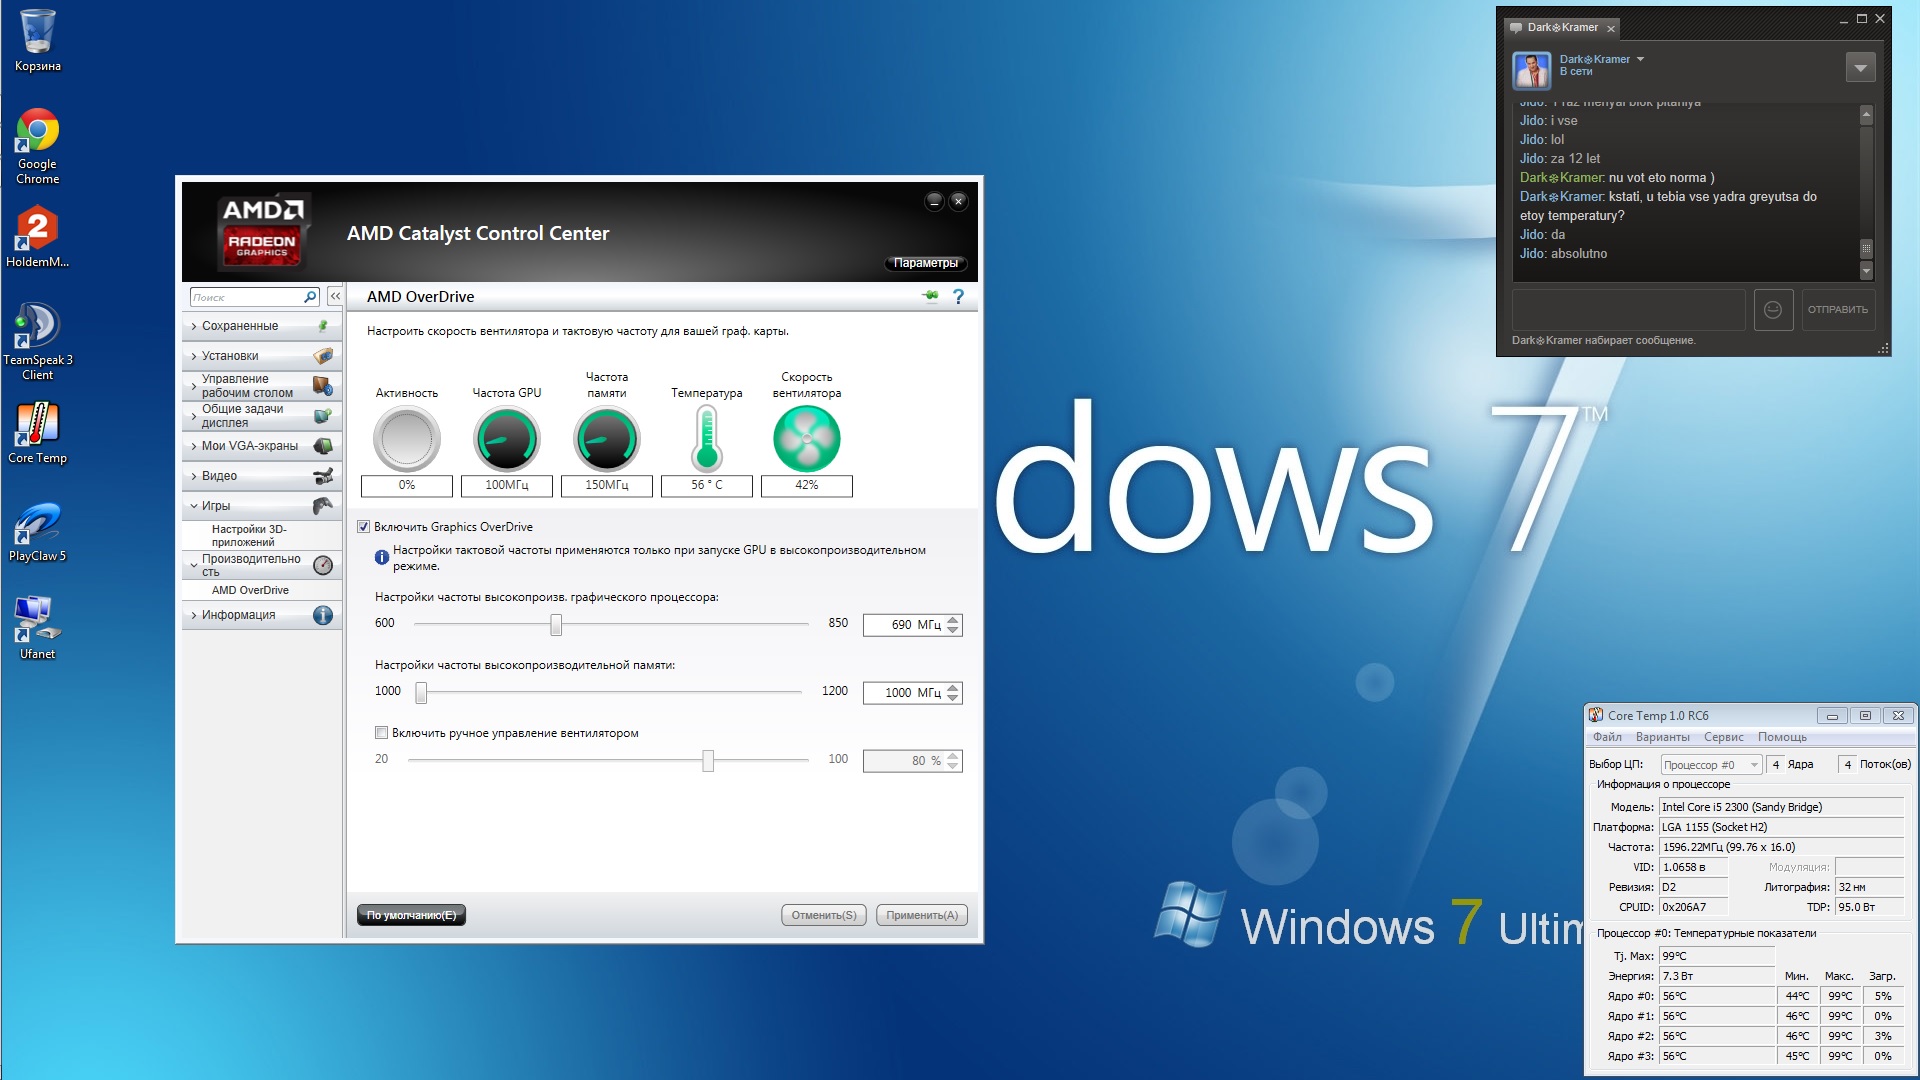Click the Steam chat scrollbar down arrow
Image resolution: width=1920 pixels, height=1080 pixels.
[x=1866, y=271]
